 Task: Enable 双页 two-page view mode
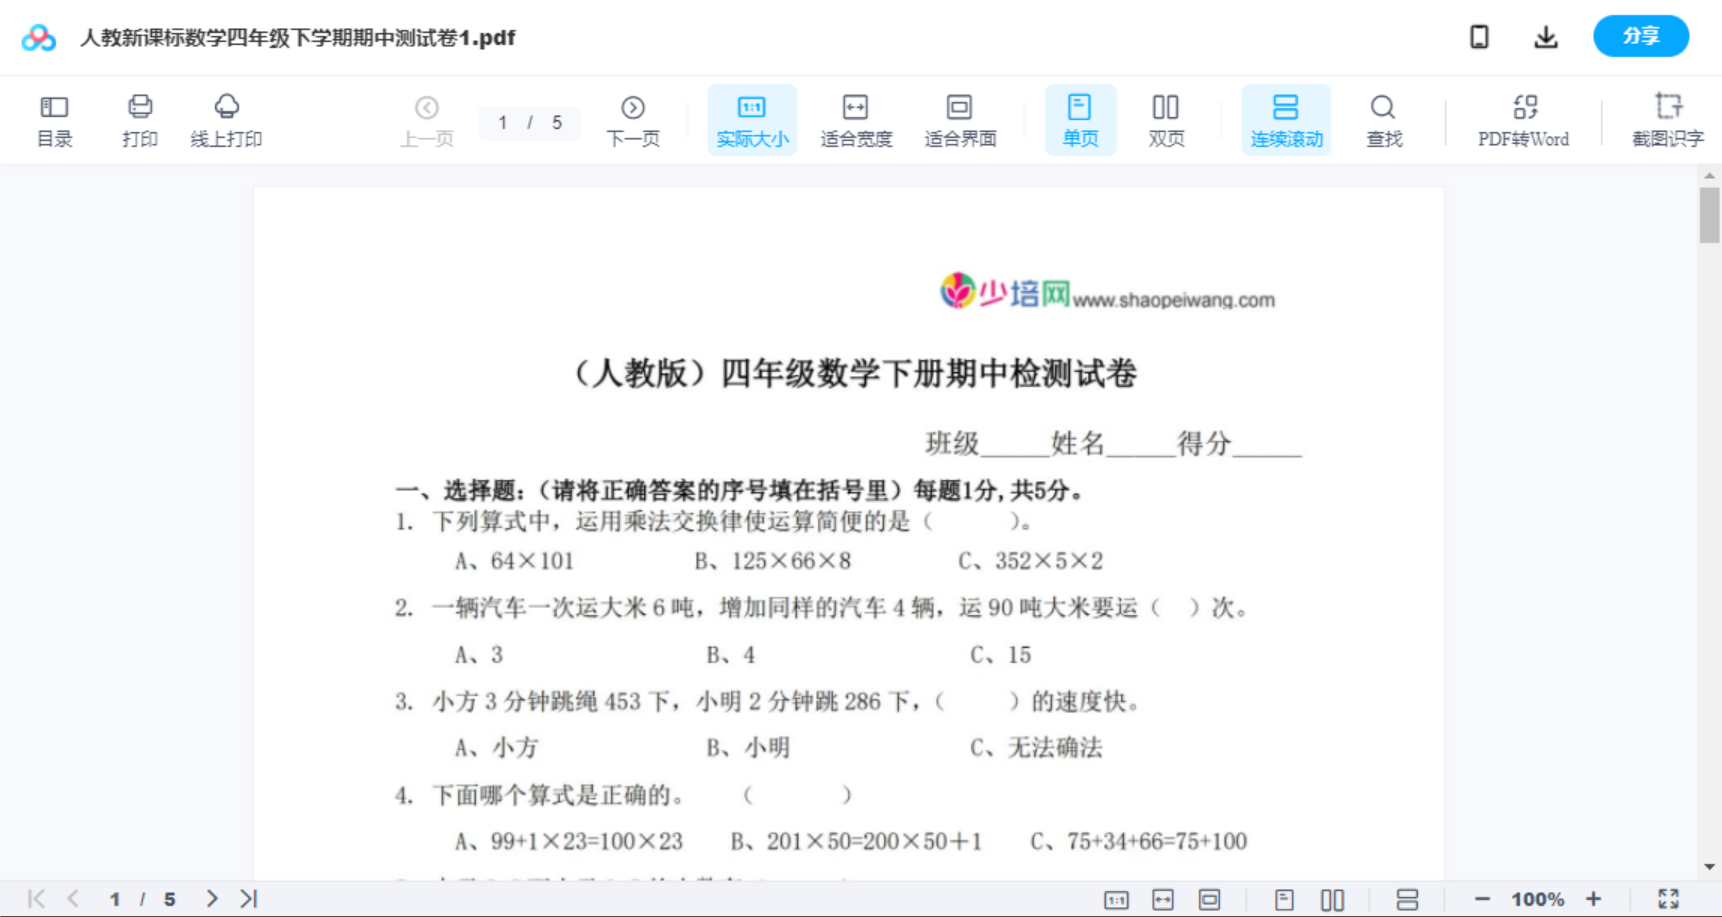1166,119
